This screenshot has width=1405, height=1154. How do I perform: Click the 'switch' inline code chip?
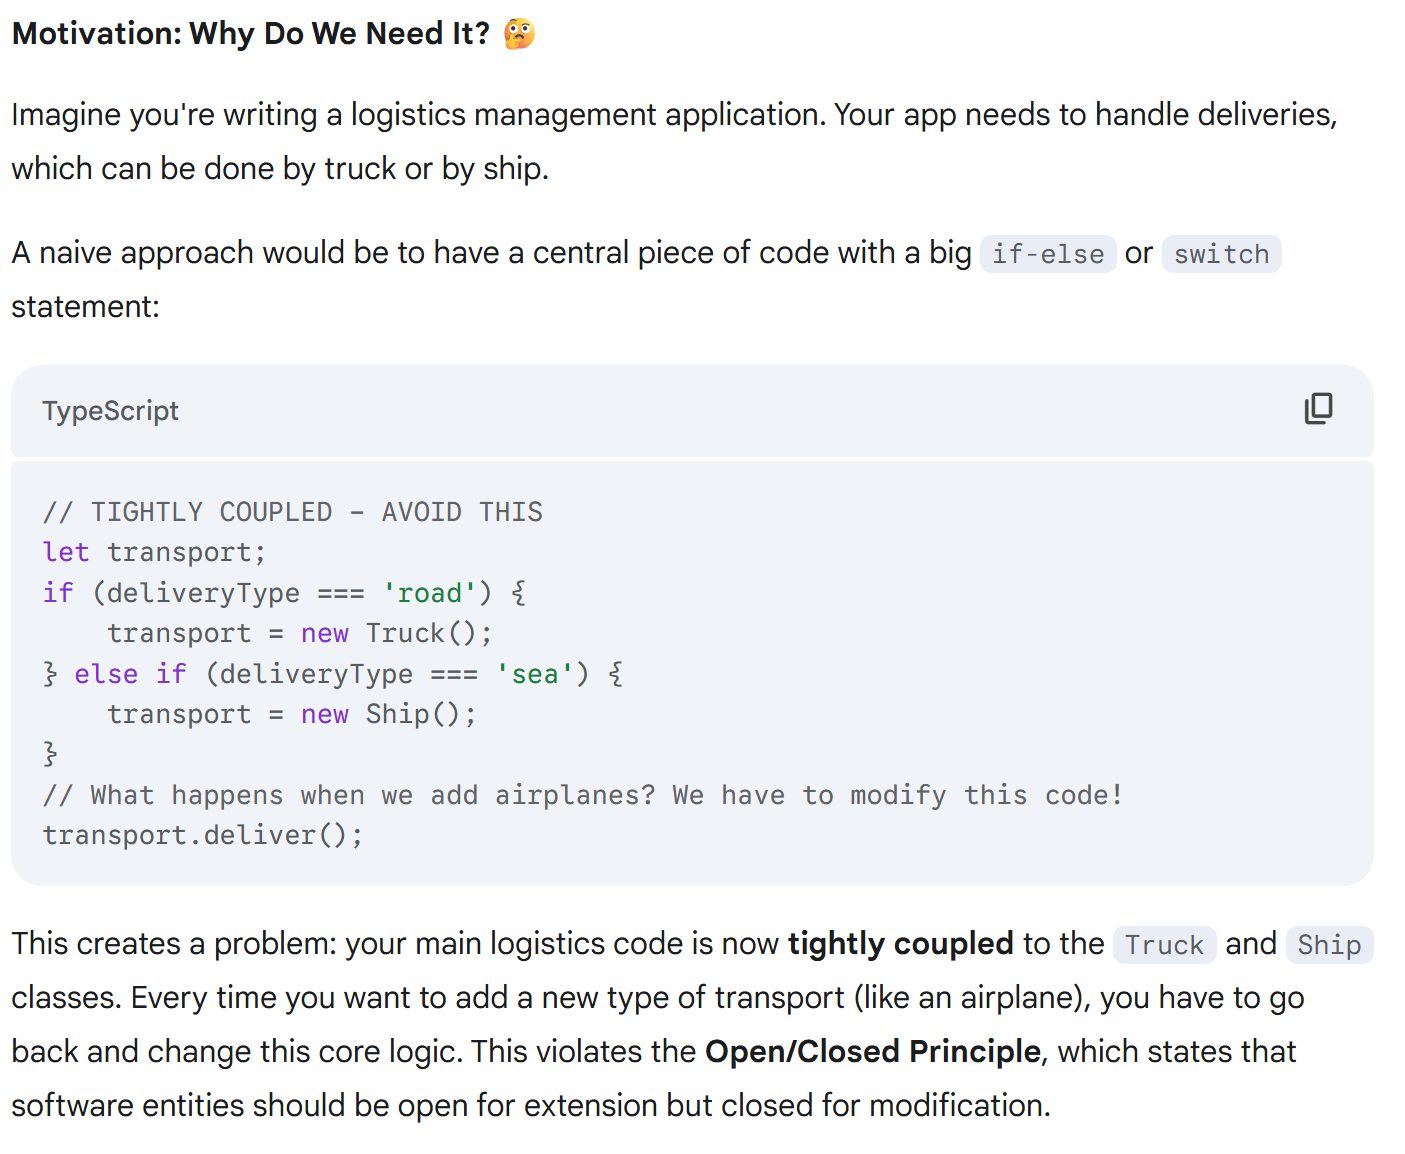coord(1221,254)
